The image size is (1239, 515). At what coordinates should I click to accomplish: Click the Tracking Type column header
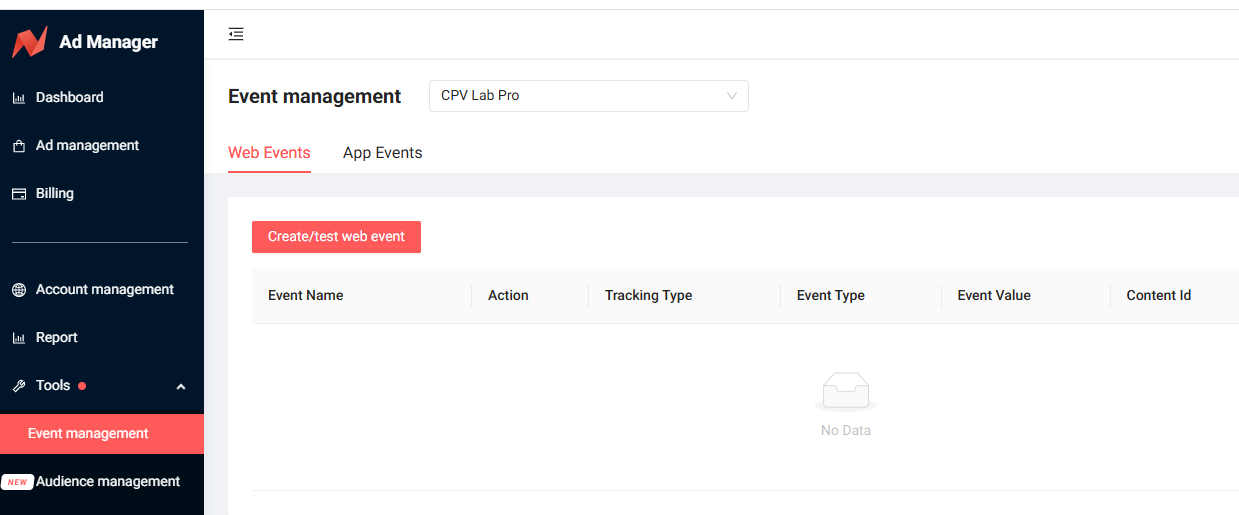(648, 296)
